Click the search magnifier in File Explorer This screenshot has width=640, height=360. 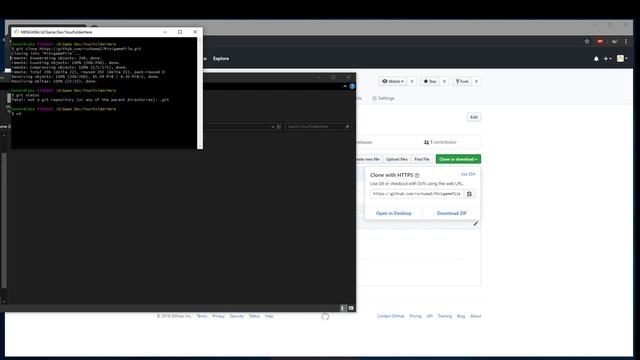click(x=347, y=127)
